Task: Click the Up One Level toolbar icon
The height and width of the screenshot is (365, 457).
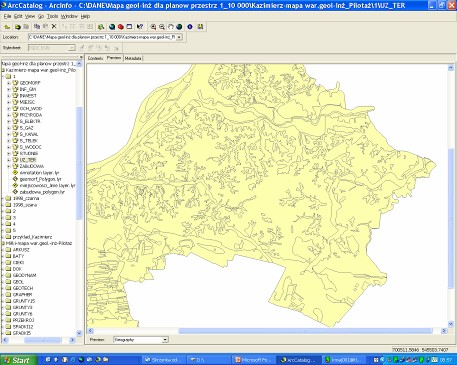Action: click(x=7, y=27)
